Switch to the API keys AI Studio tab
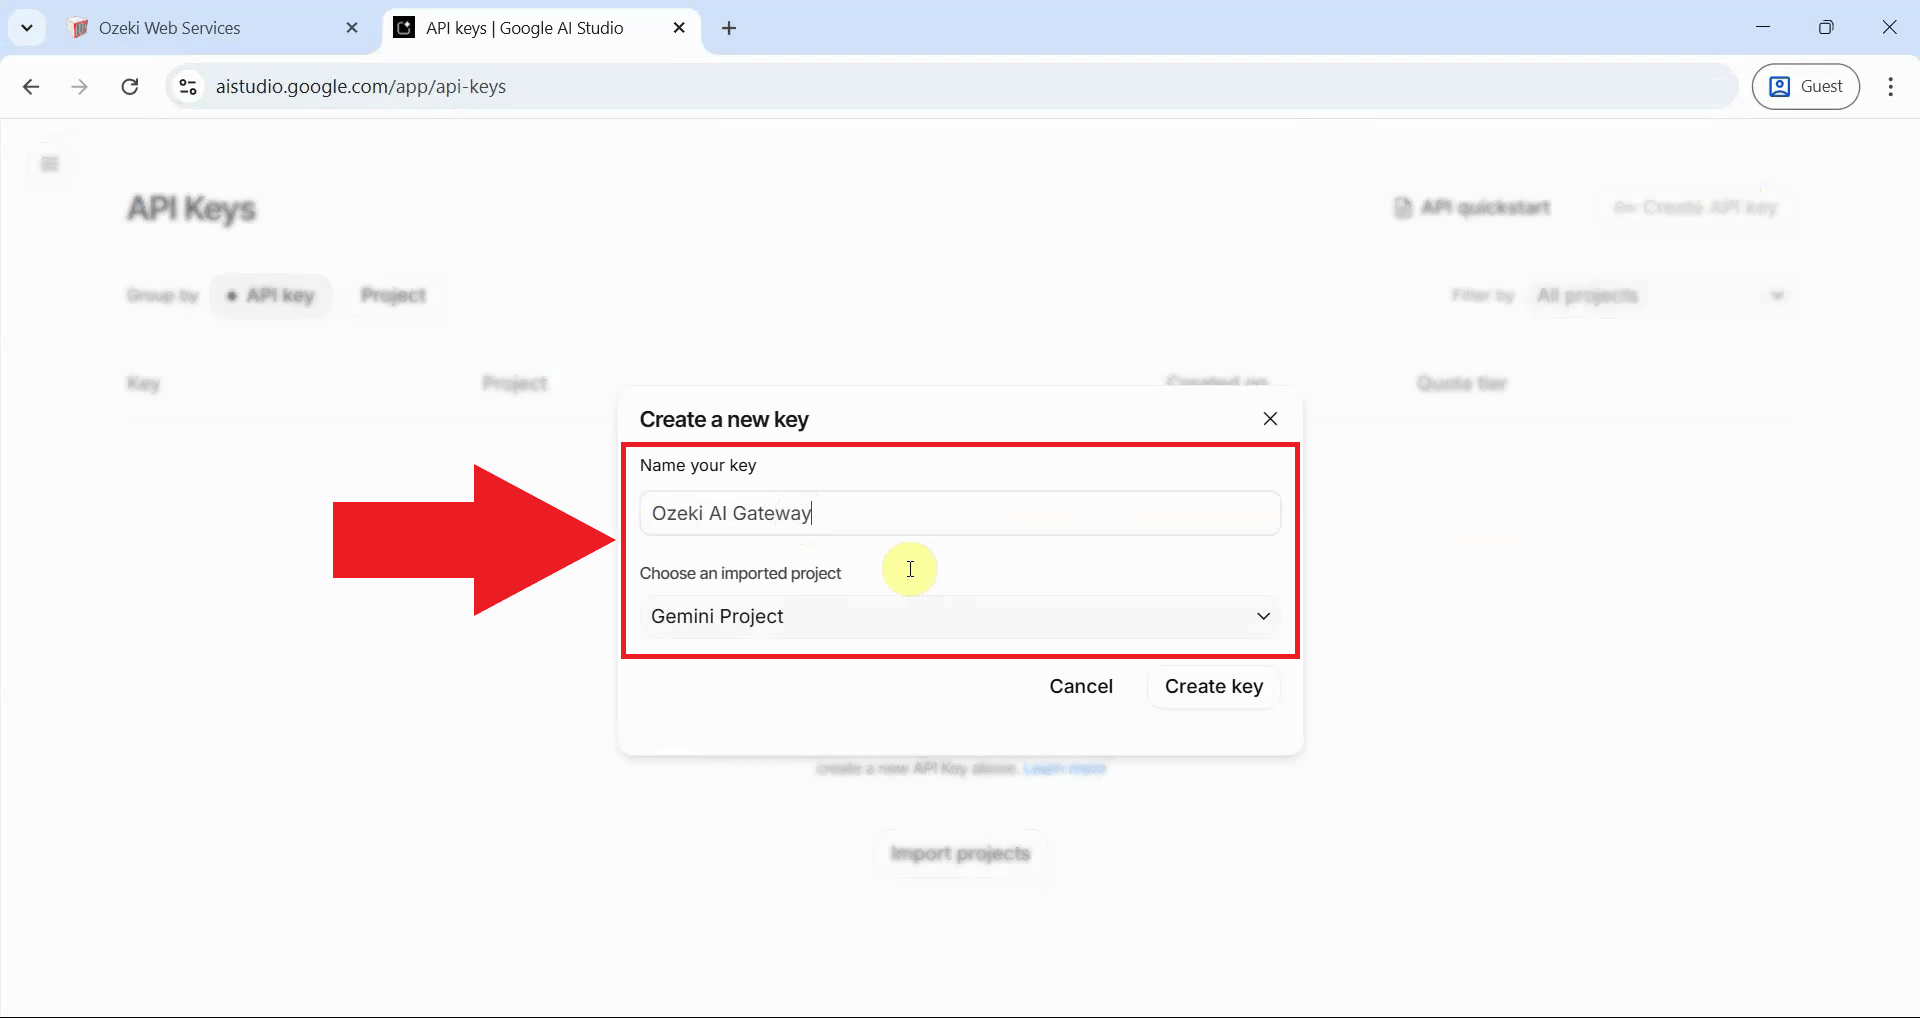The height and width of the screenshot is (1018, 1920). click(x=527, y=27)
